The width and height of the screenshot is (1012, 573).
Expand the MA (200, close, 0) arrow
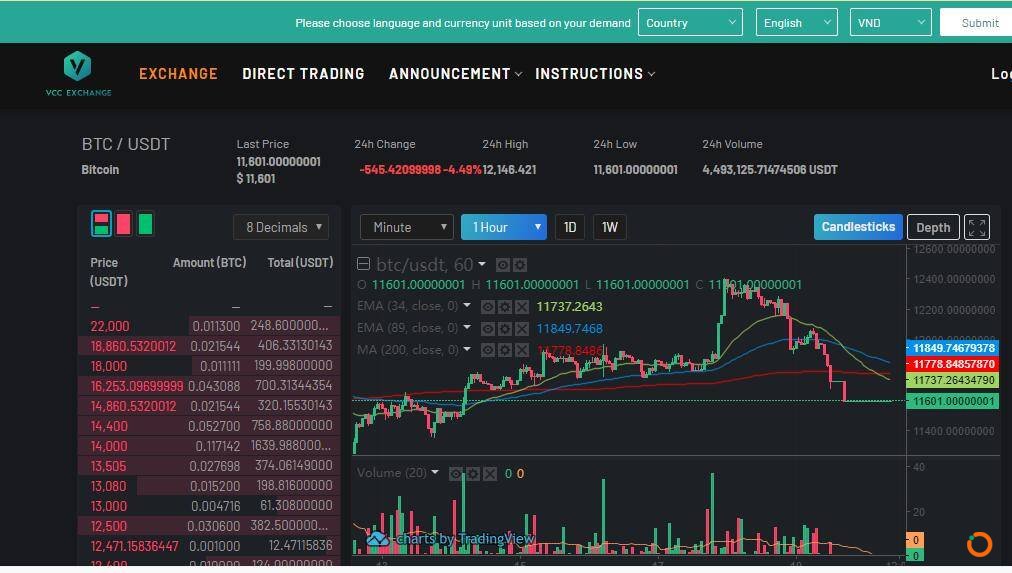(467, 350)
